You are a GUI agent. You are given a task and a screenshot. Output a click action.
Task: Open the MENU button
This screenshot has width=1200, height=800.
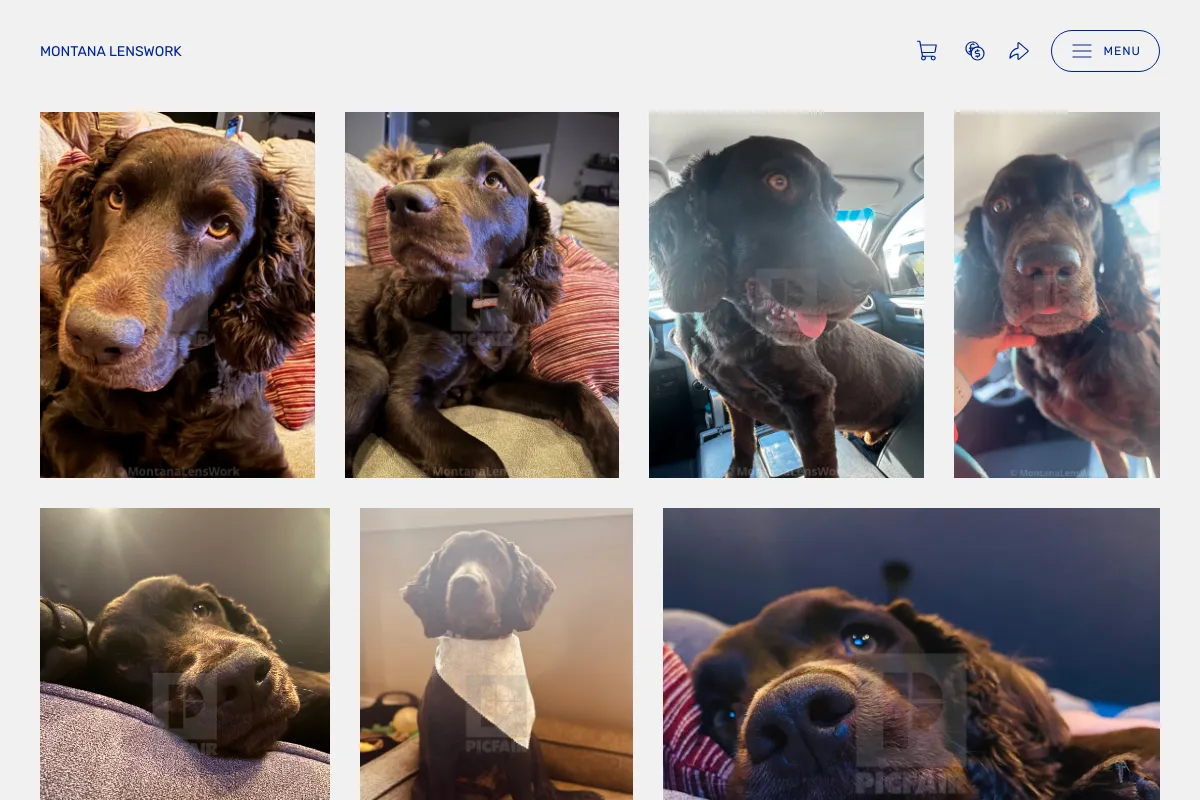click(x=1105, y=51)
